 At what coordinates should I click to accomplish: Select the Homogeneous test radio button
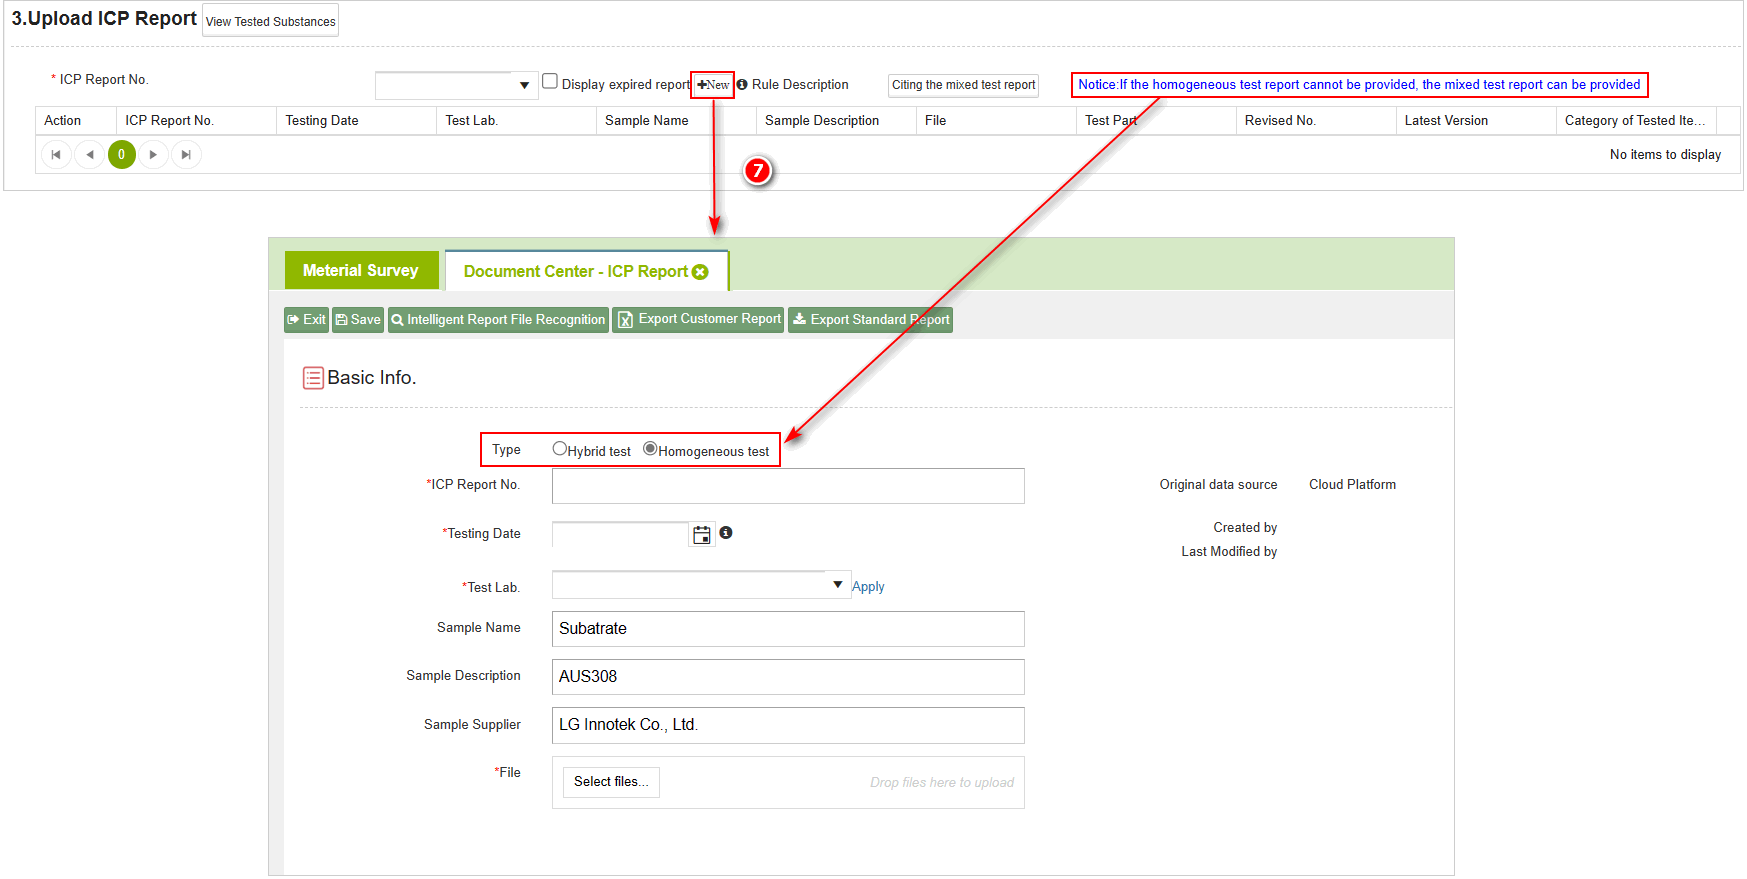click(x=650, y=449)
